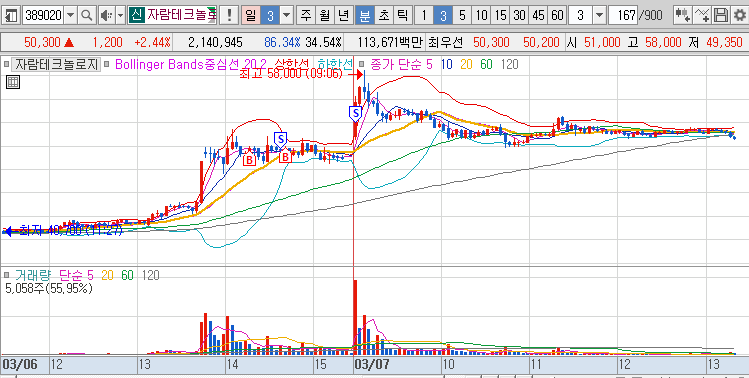The height and width of the screenshot is (378, 749).
Task: Expand the dropdown arrow beside the speaker icon
Action: click(x=120, y=16)
